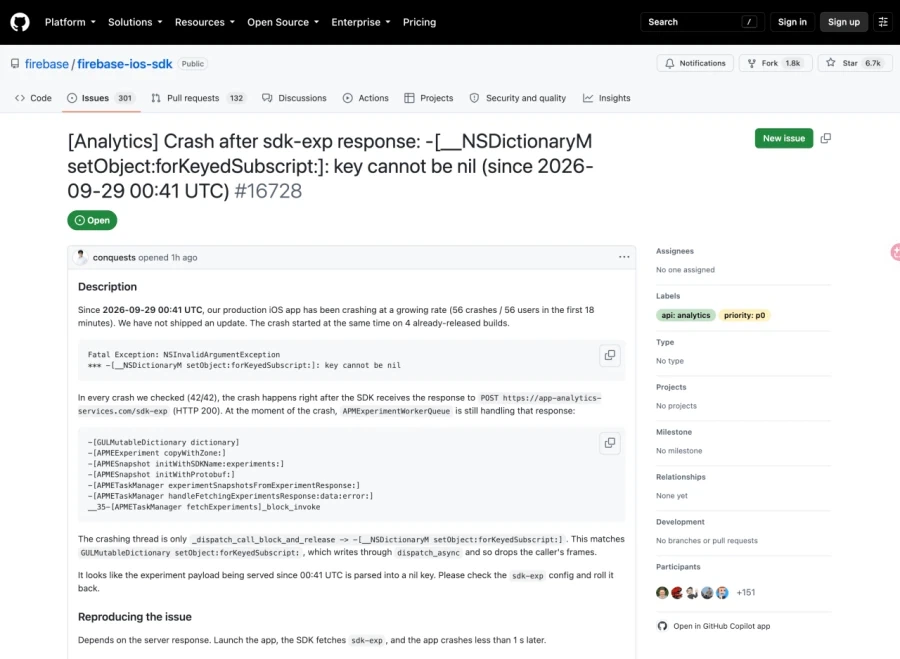Image resolution: width=900 pixels, height=659 pixels.
Task: Open the Pricing page
Action: click(419, 22)
